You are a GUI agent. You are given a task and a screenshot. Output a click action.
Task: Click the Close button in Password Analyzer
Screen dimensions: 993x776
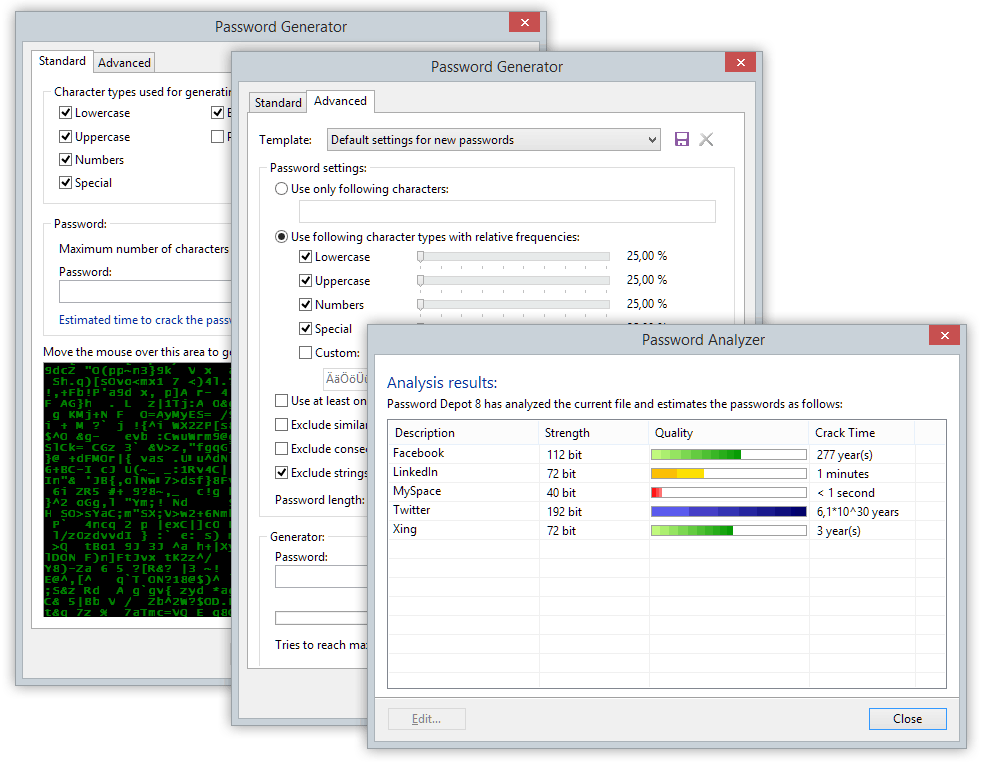click(x=908, y=719)
